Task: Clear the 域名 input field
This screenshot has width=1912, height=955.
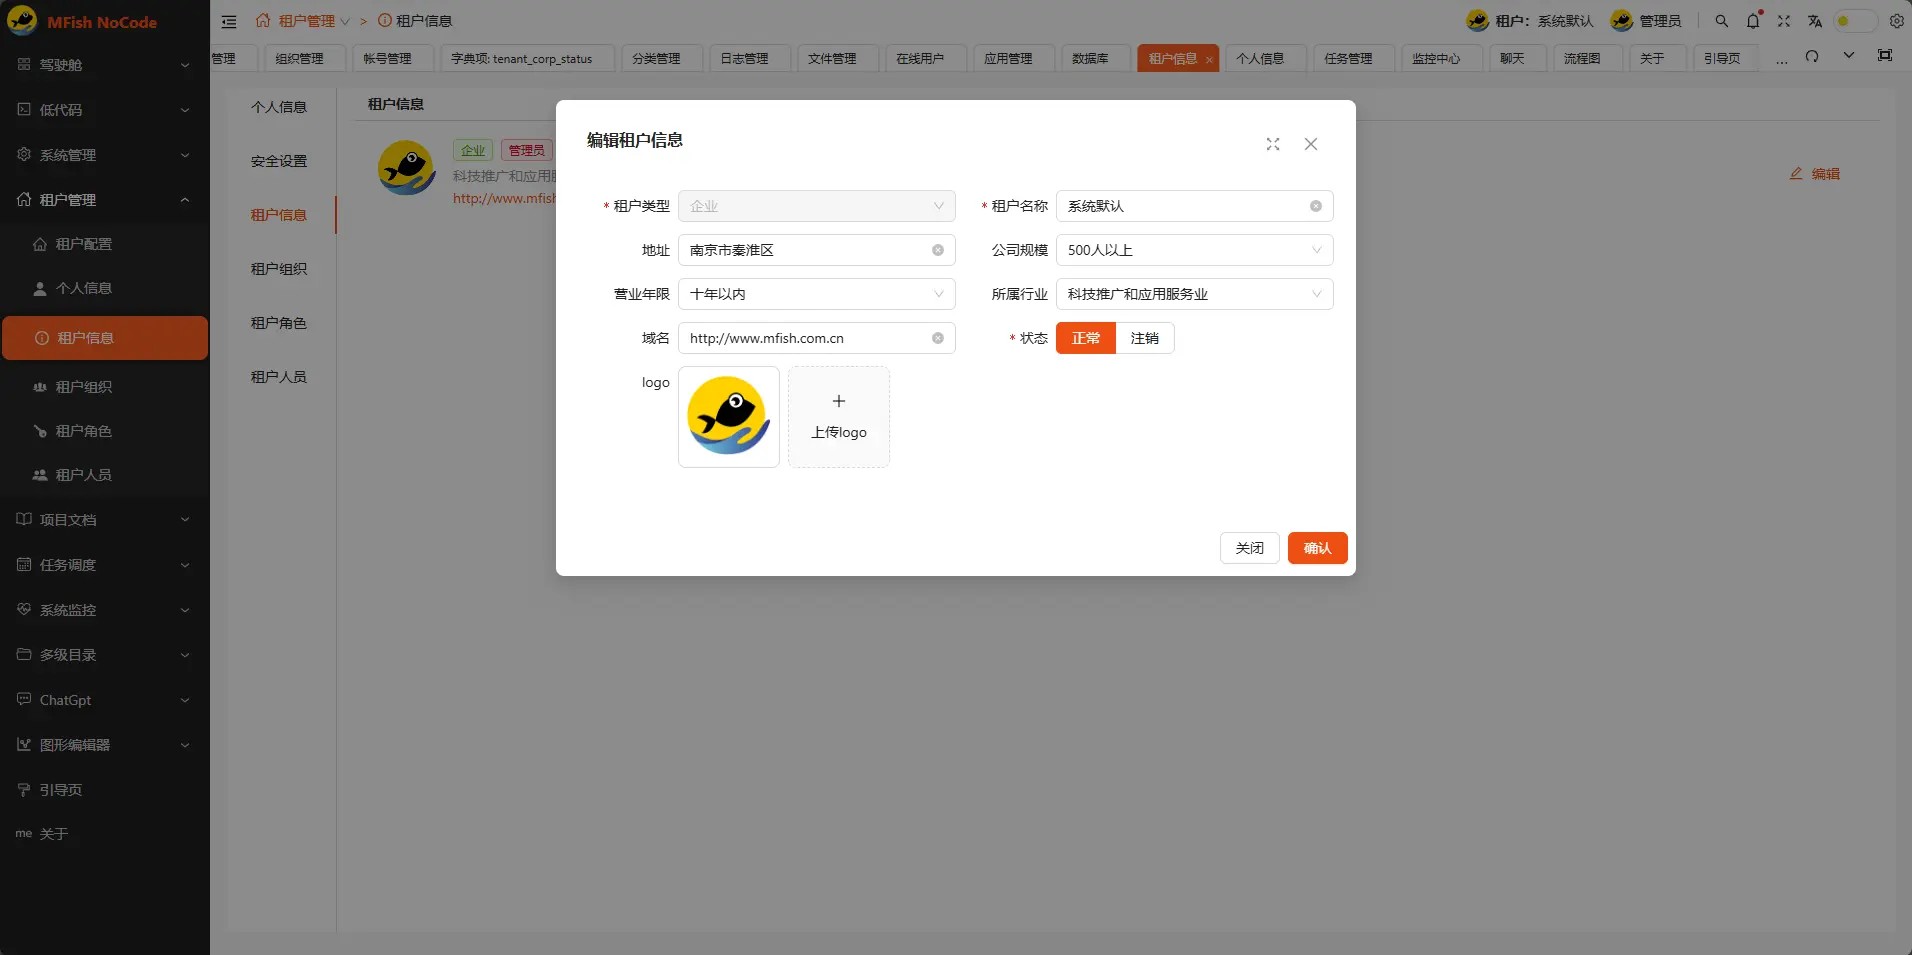Action: coord(938,338)
